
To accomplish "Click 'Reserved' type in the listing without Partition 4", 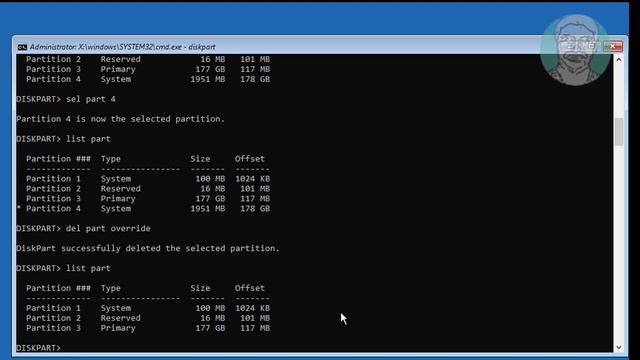I will [x=120, y=318].
